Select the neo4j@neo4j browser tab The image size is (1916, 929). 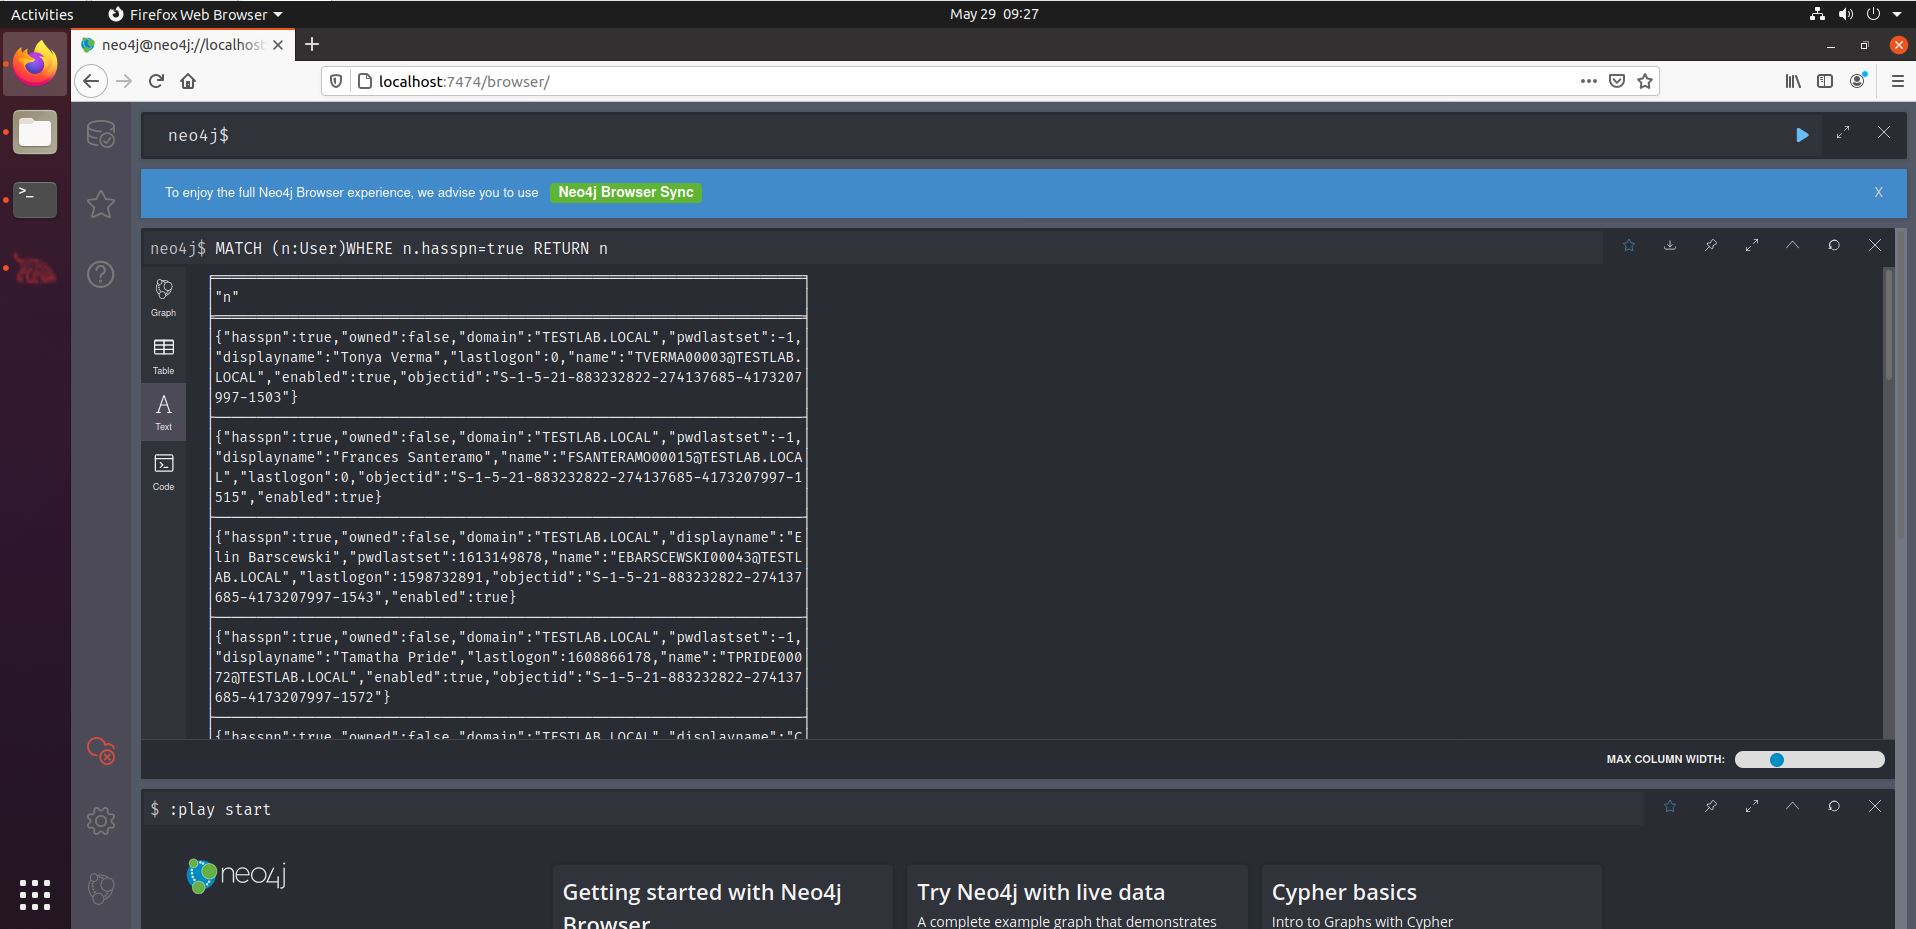click(x=182, y=45)
